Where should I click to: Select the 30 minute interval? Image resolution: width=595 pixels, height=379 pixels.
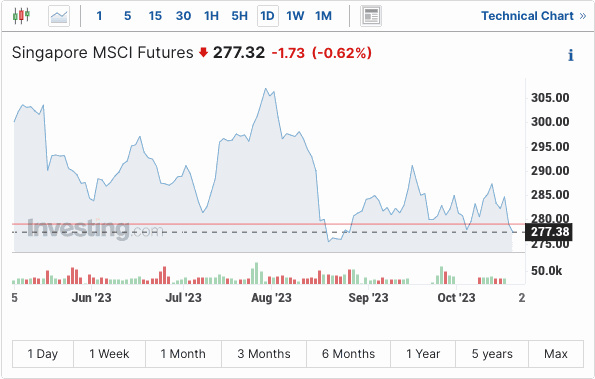[183, 16]
